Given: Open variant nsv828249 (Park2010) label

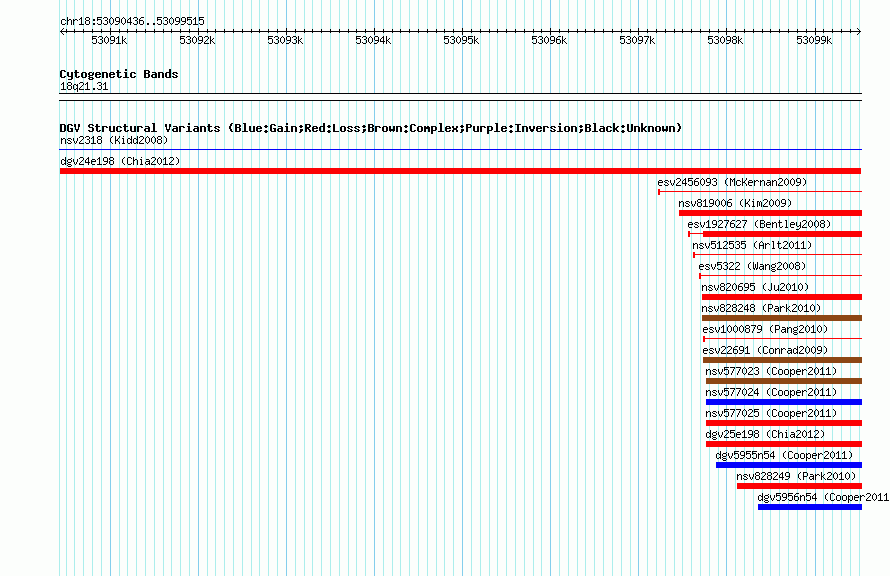Looking at the screenshot, I should [x=796, y=476].
